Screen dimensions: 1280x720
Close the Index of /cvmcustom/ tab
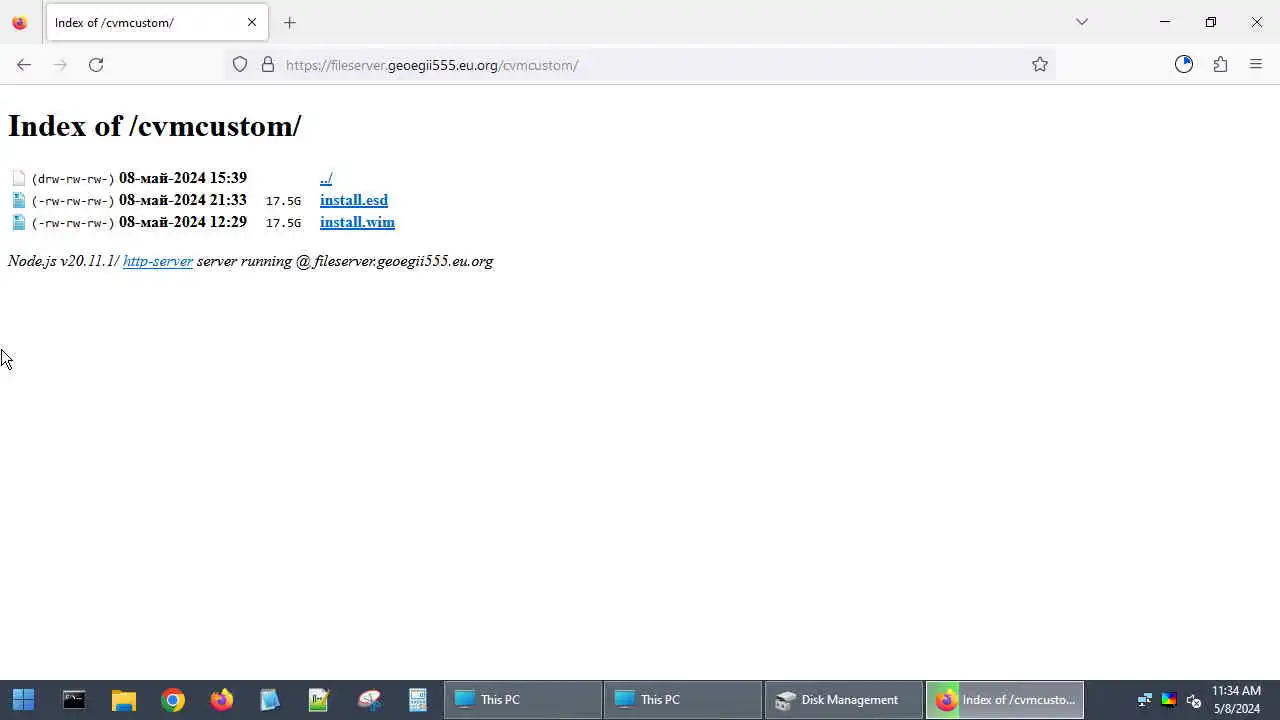coord(252,22)
